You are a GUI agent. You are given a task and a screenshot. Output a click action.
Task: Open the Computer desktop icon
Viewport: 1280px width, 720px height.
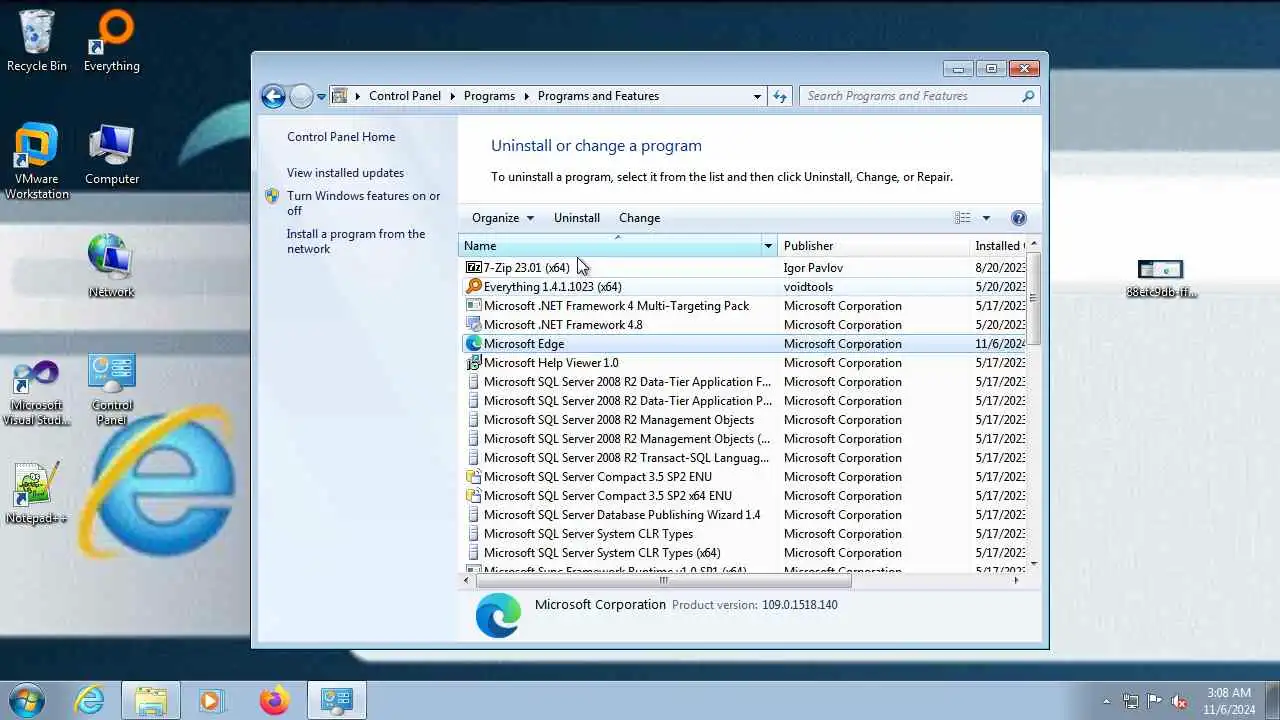[x=111, y=155]
